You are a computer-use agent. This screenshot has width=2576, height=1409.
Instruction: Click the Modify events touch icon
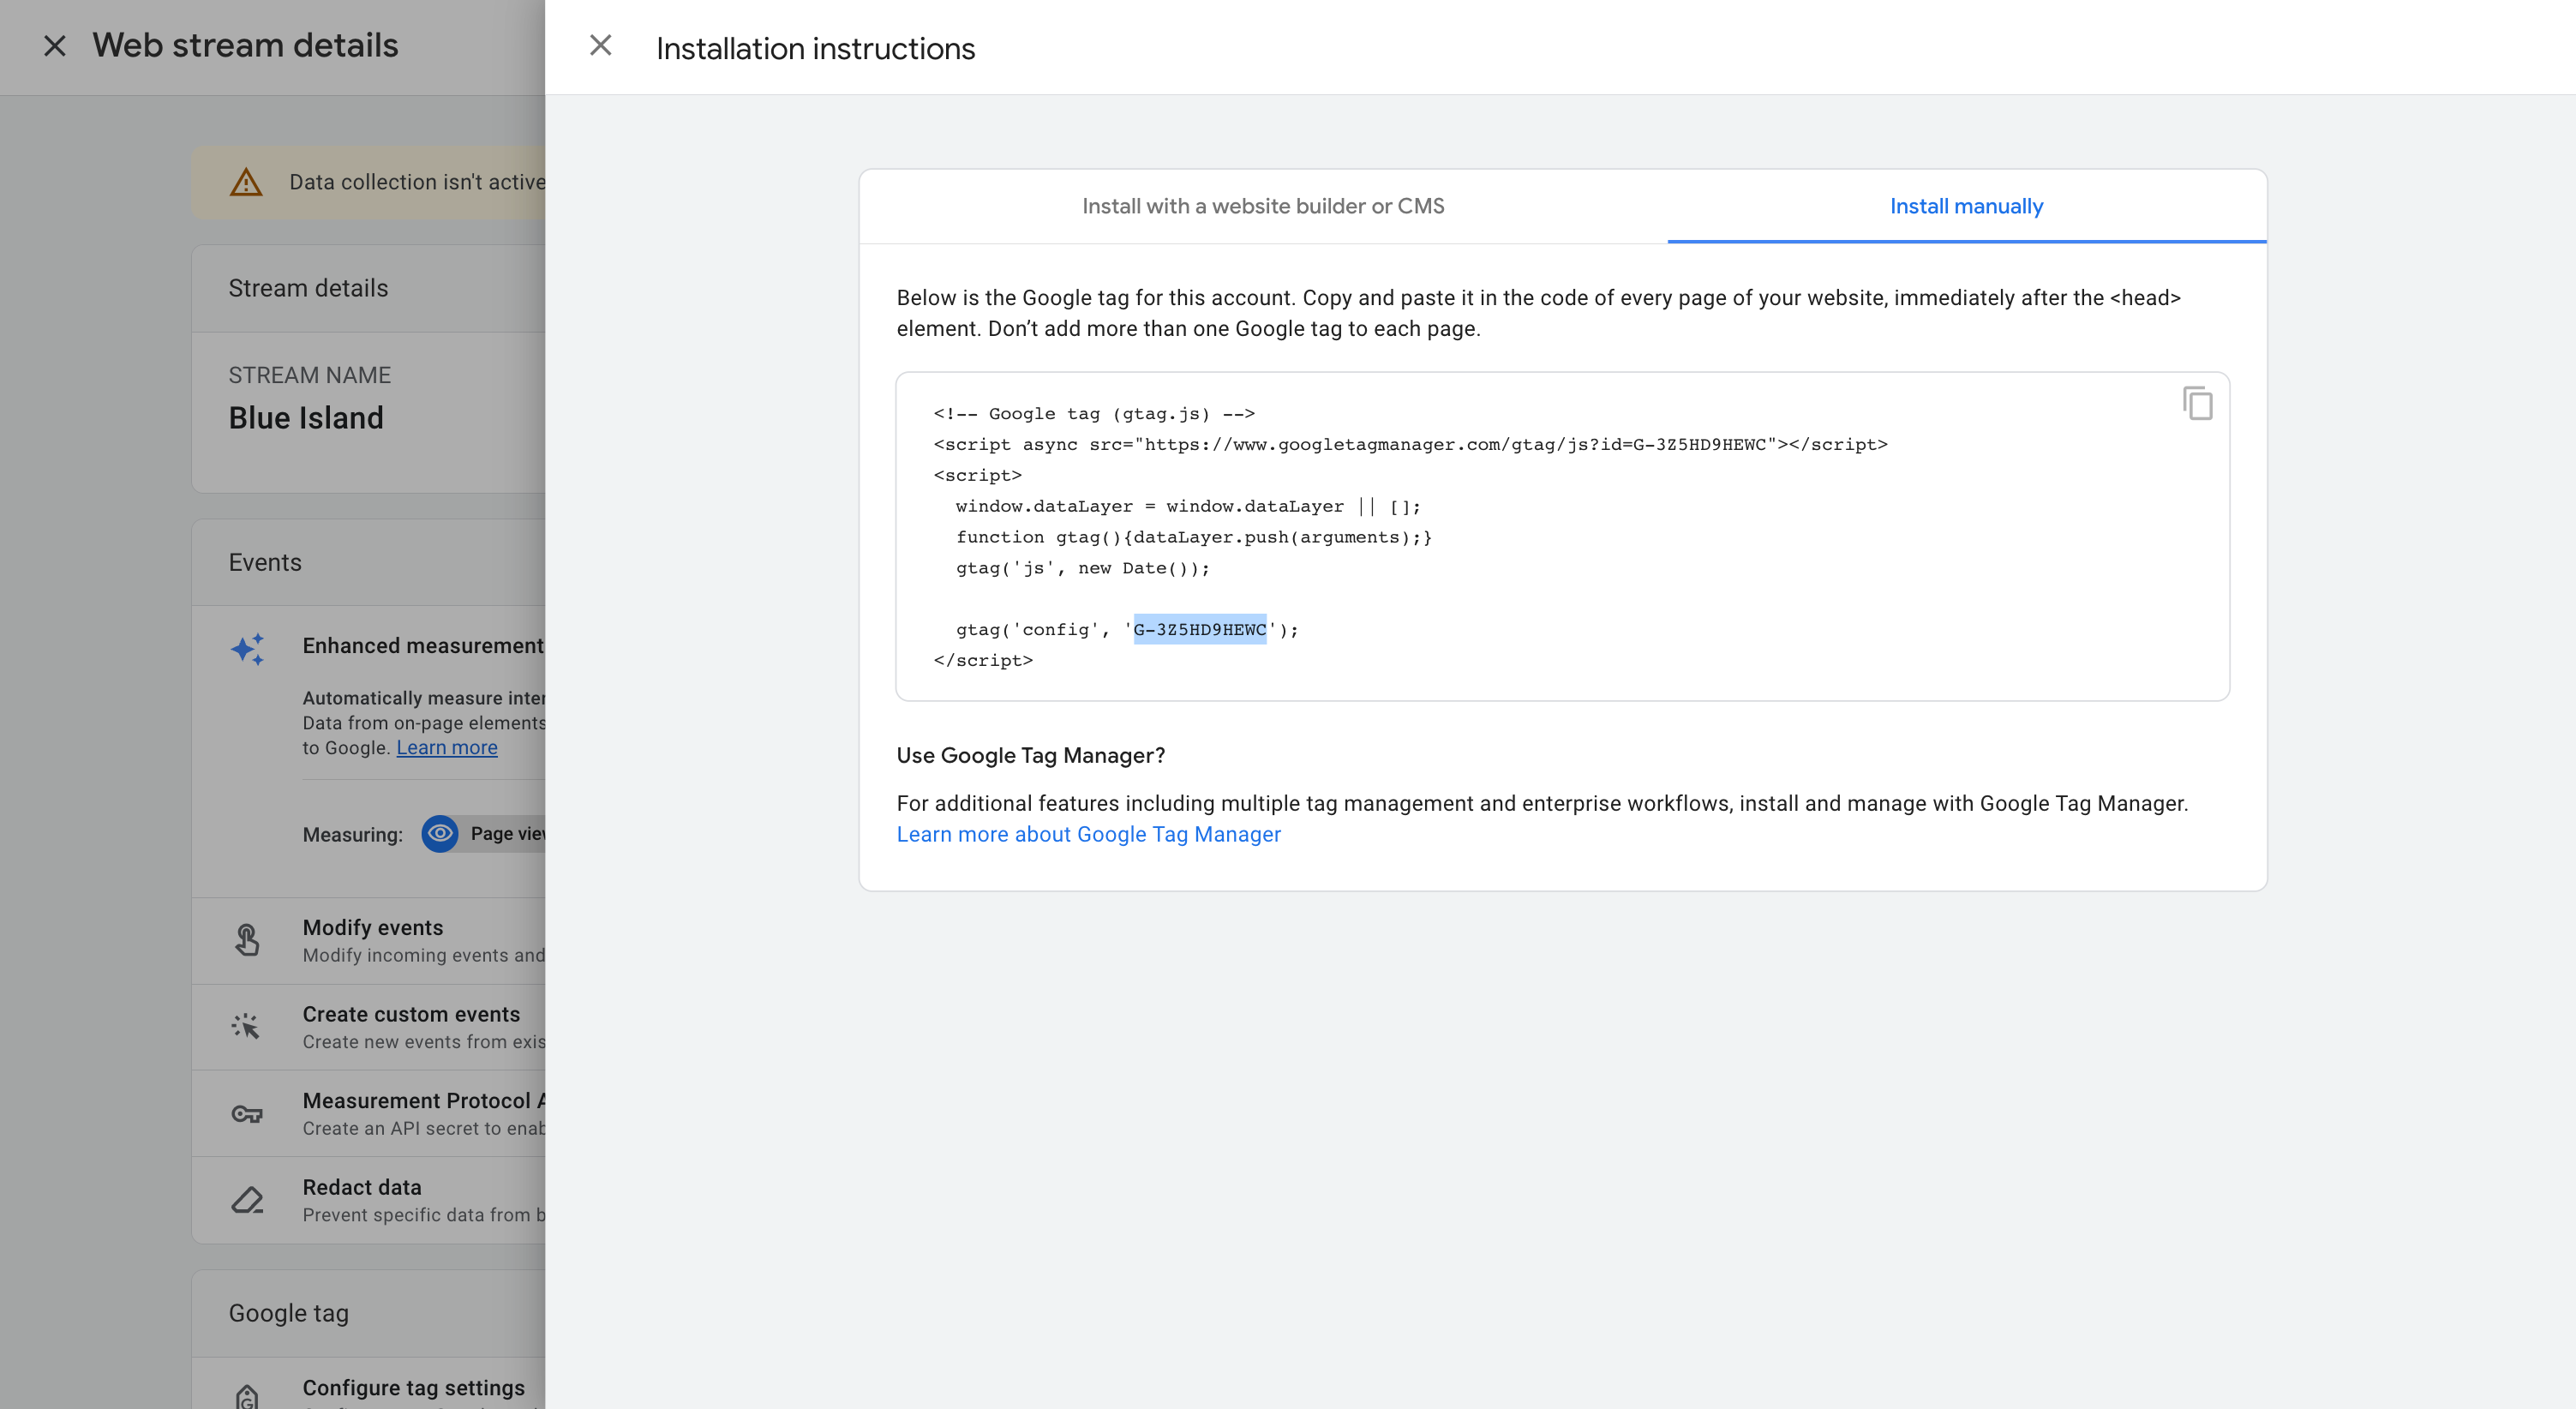point(247,940)
